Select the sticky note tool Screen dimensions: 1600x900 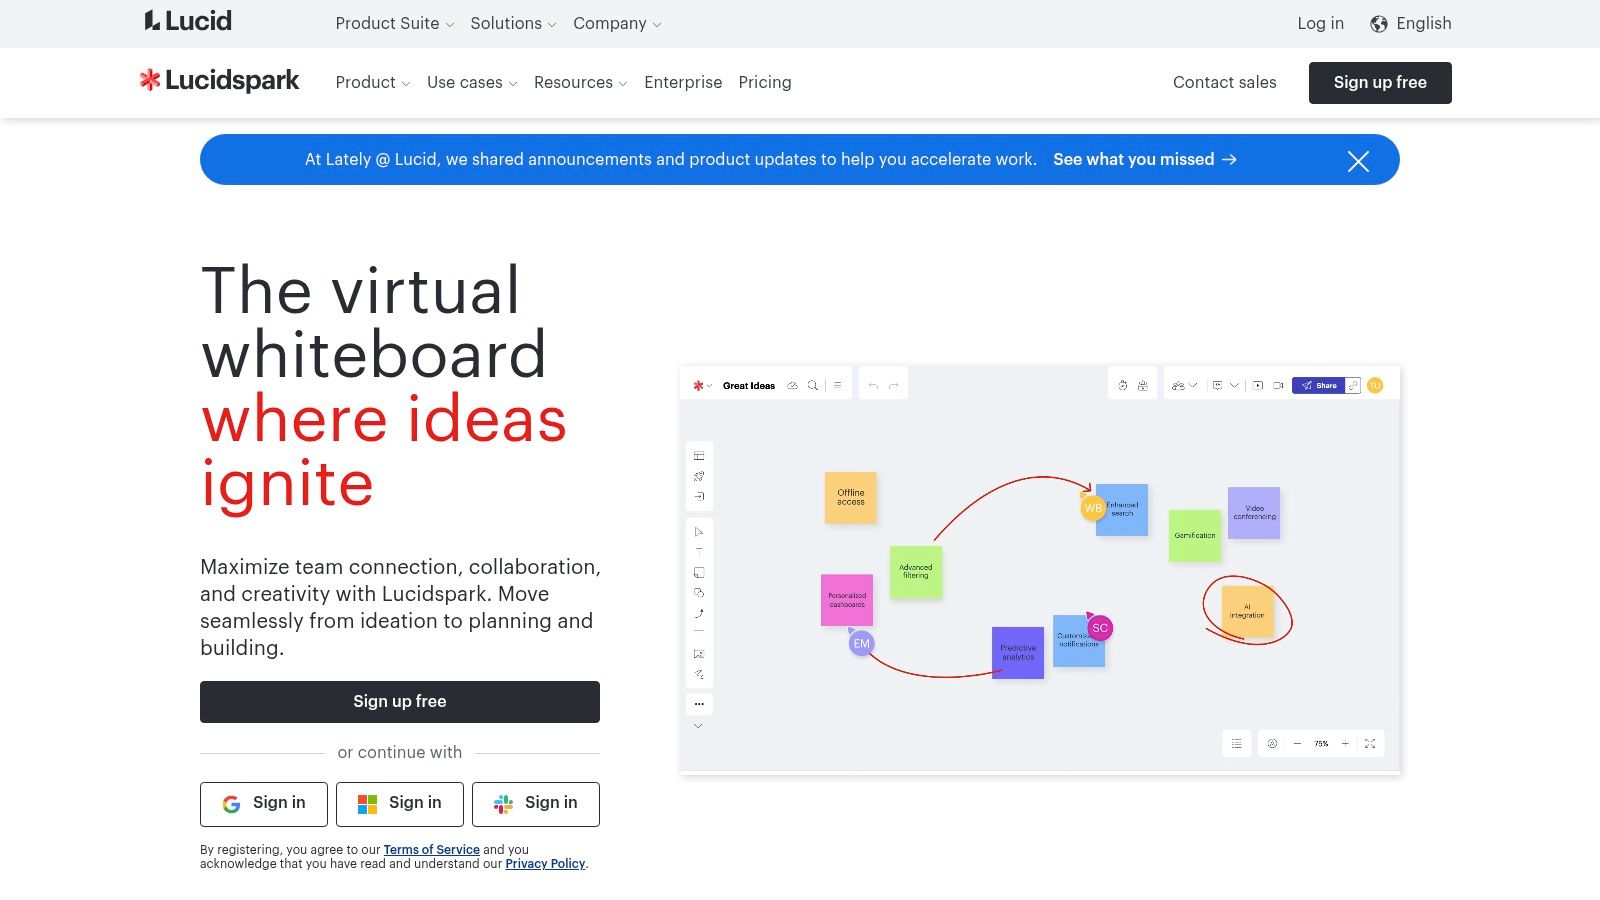click(699, 573)
